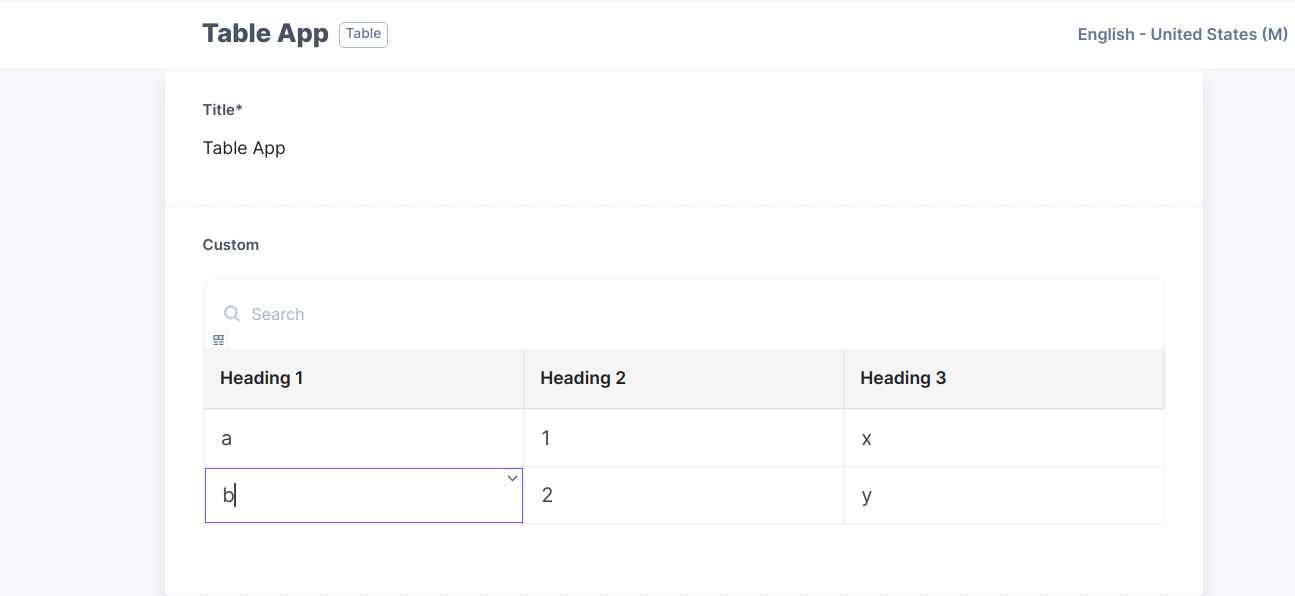This screenshot has width=1295, height=596.
Task: Click the Title field value 'Table App'
Action: coord(244,148)
